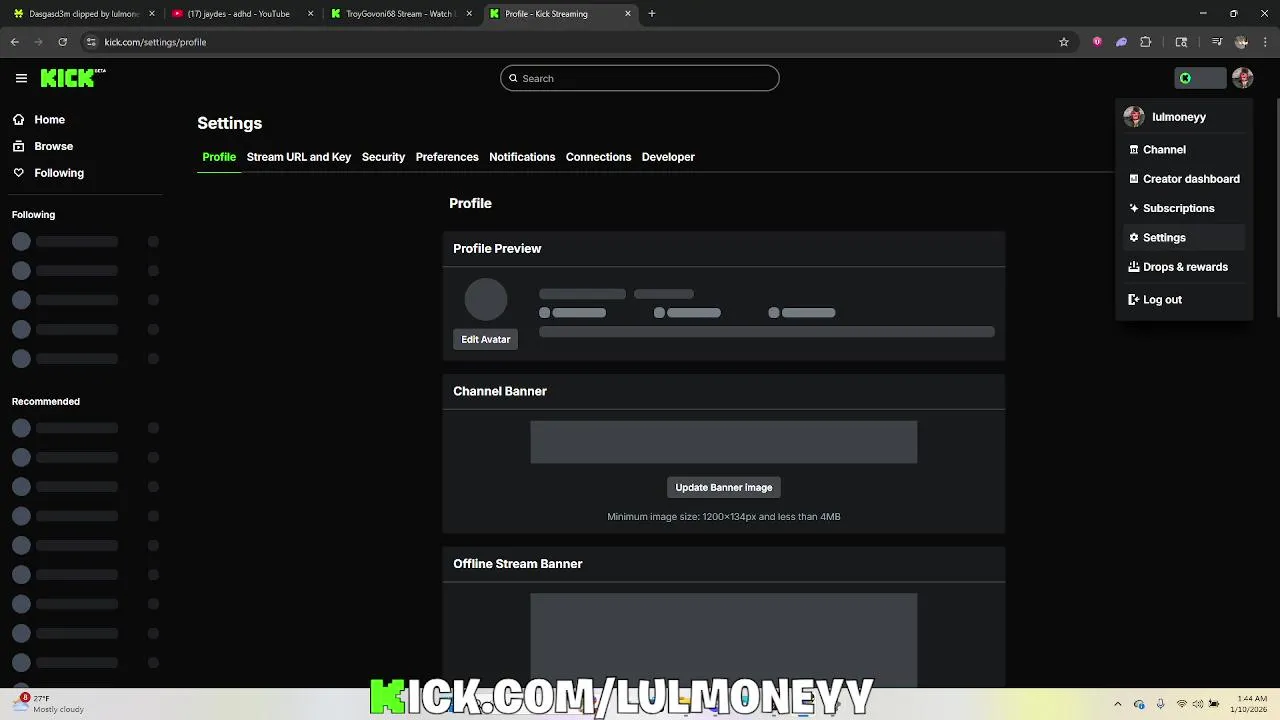Switch to Stream URL and Key tab
This screenshot has height=720, width=1280.
point(299,157)
